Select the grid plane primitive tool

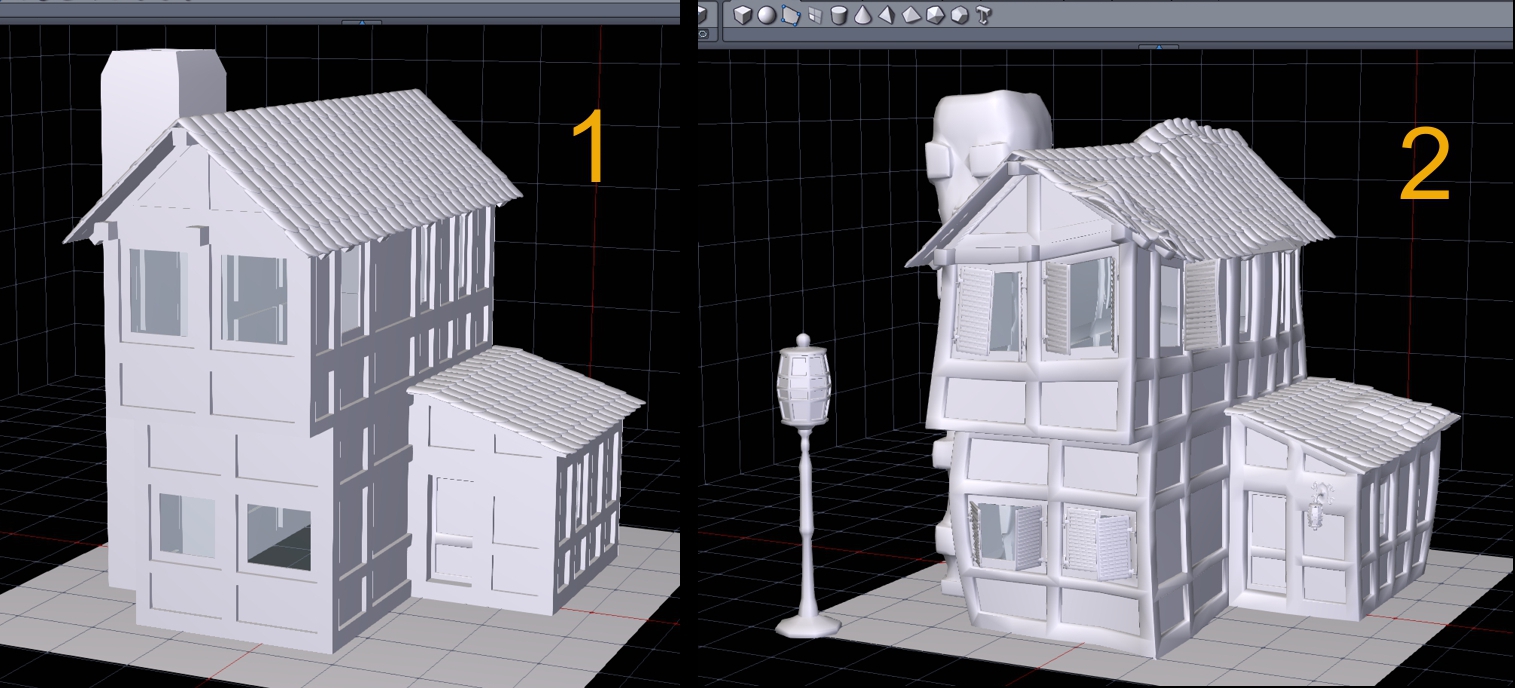[815, 15]
